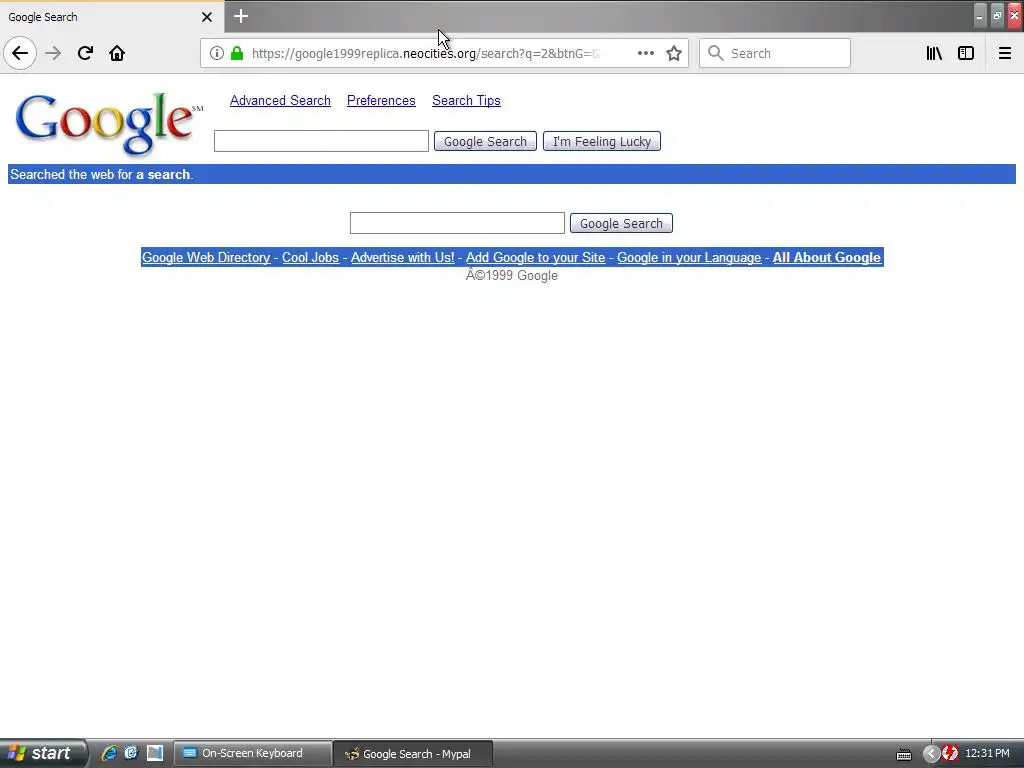The width and height of the screenshot is (1024, 768).
Task: Follow the Advertise with Us! link
Action: click(402, 257)
